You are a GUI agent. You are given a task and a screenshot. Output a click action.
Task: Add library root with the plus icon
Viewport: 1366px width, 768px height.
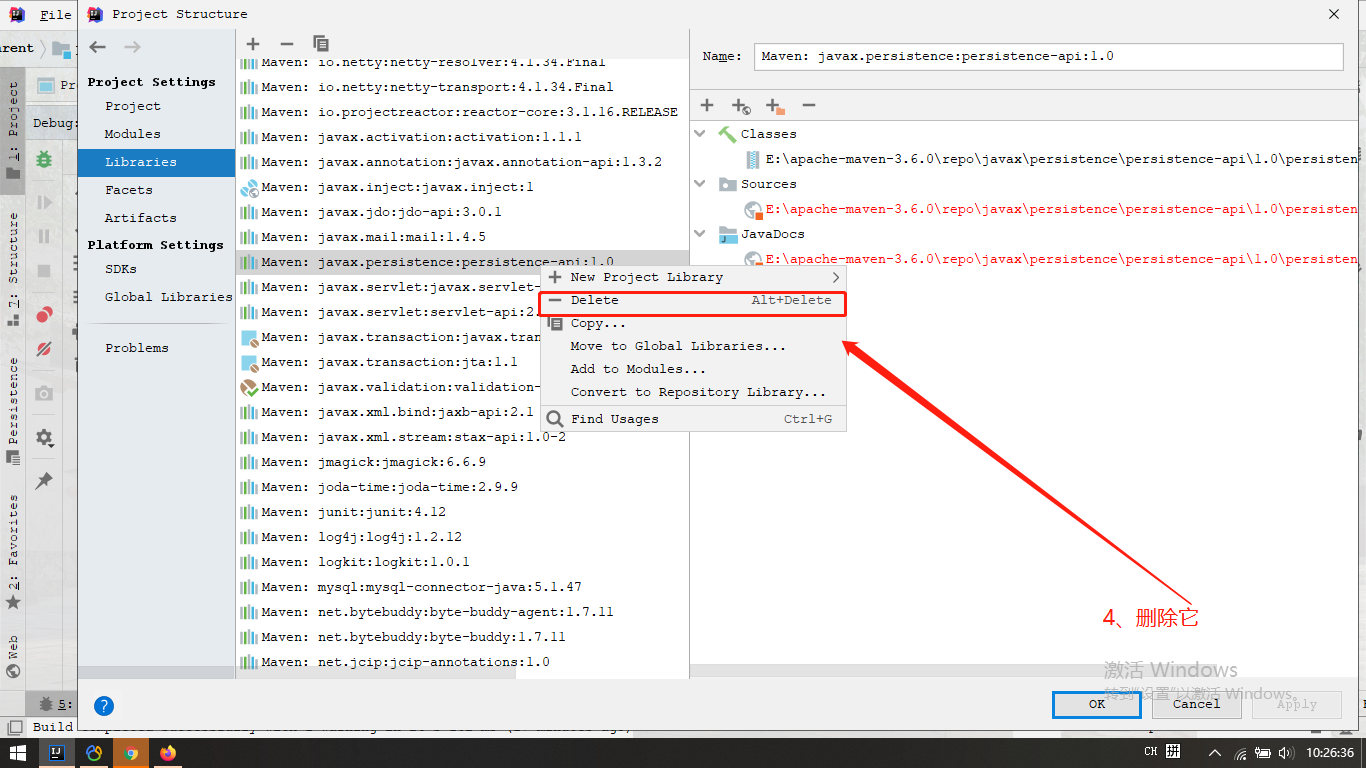click(707, 105)
